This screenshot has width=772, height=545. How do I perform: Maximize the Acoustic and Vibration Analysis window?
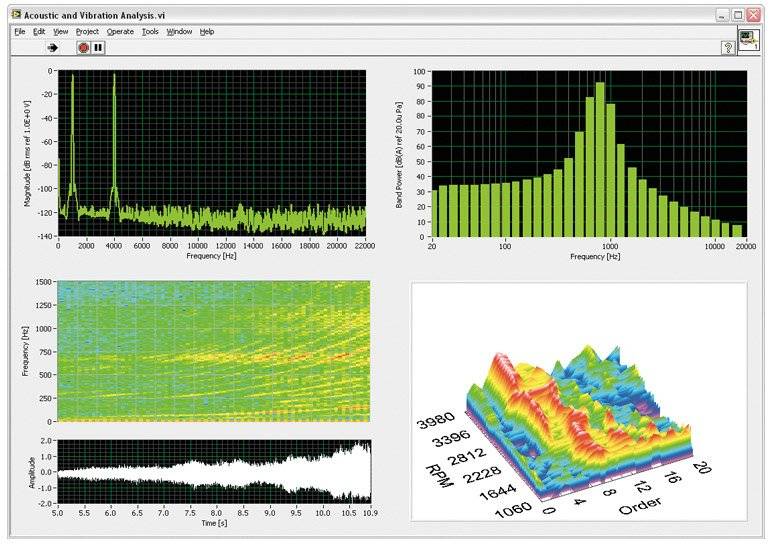coord(738,15)
